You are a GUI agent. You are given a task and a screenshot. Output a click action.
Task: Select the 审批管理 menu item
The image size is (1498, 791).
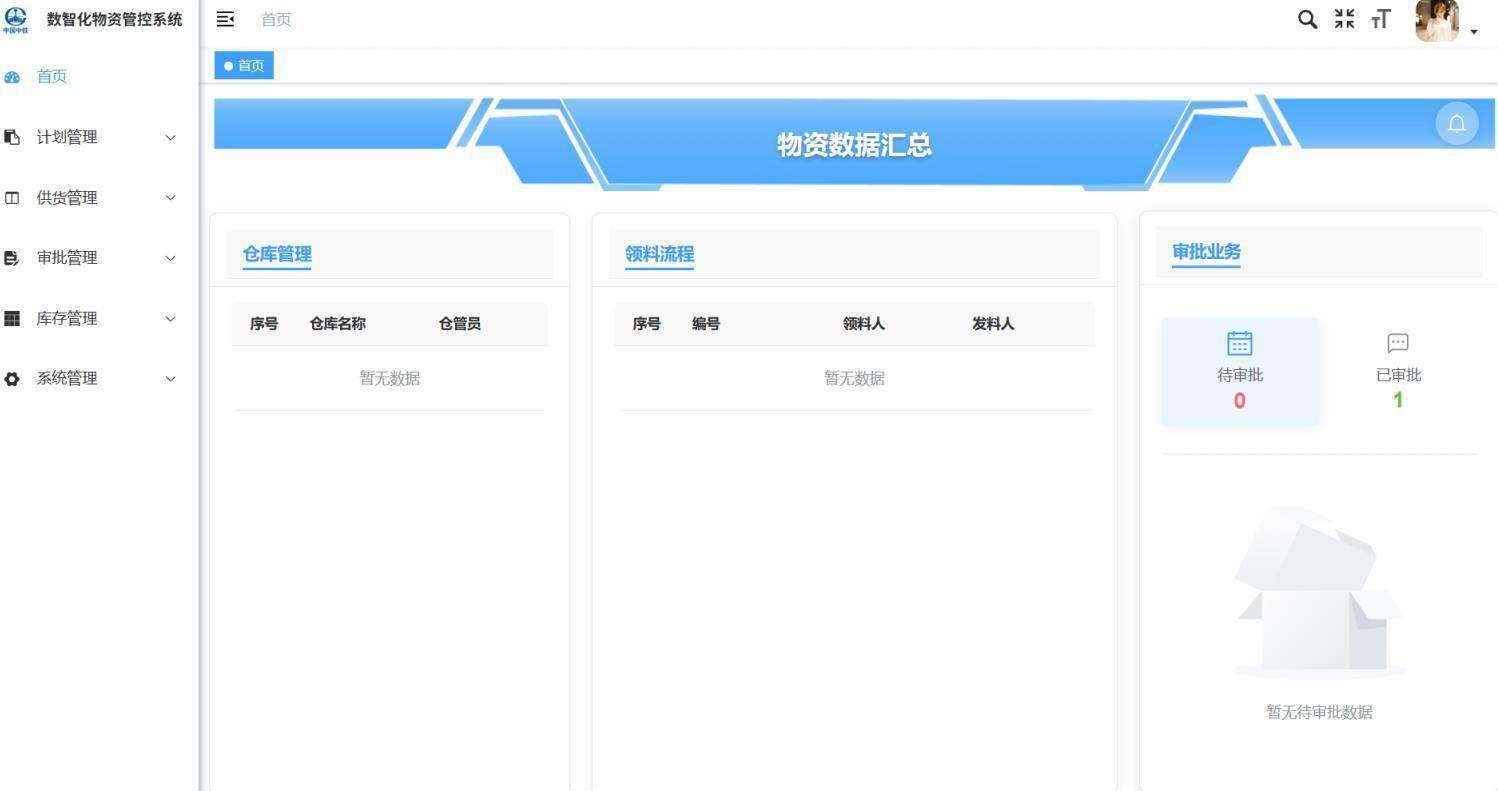pos(66,258)
